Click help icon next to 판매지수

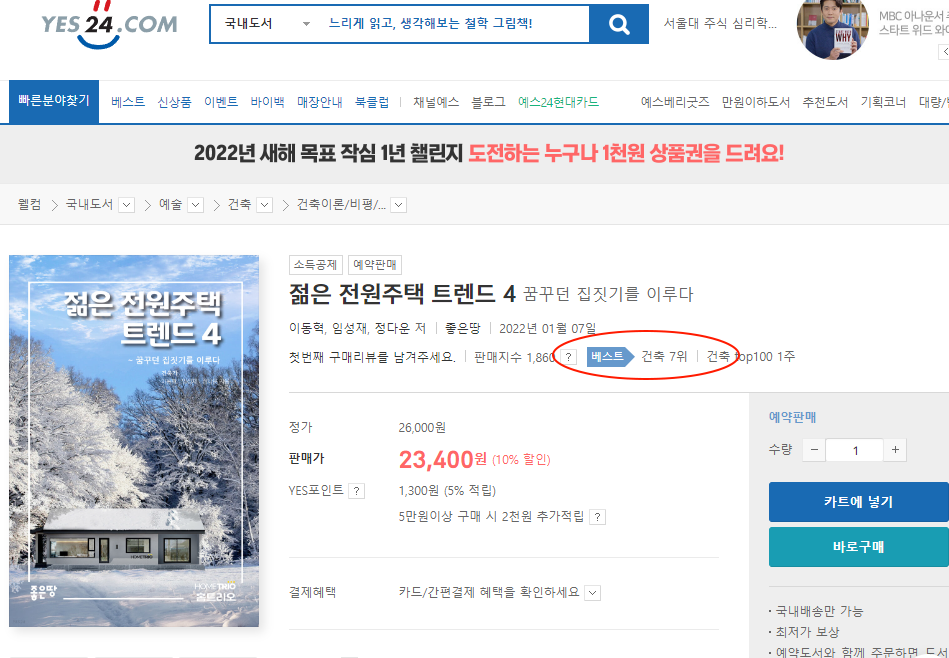(568, 357)
